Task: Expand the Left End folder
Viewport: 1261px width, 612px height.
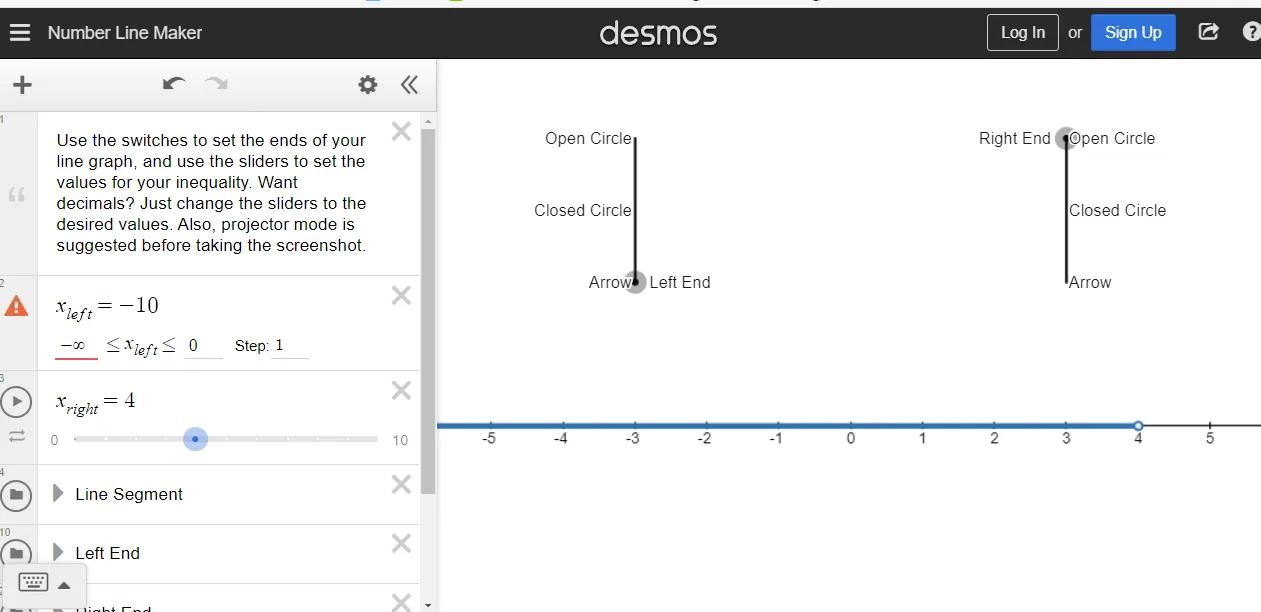Action: [x=58, y=553]
